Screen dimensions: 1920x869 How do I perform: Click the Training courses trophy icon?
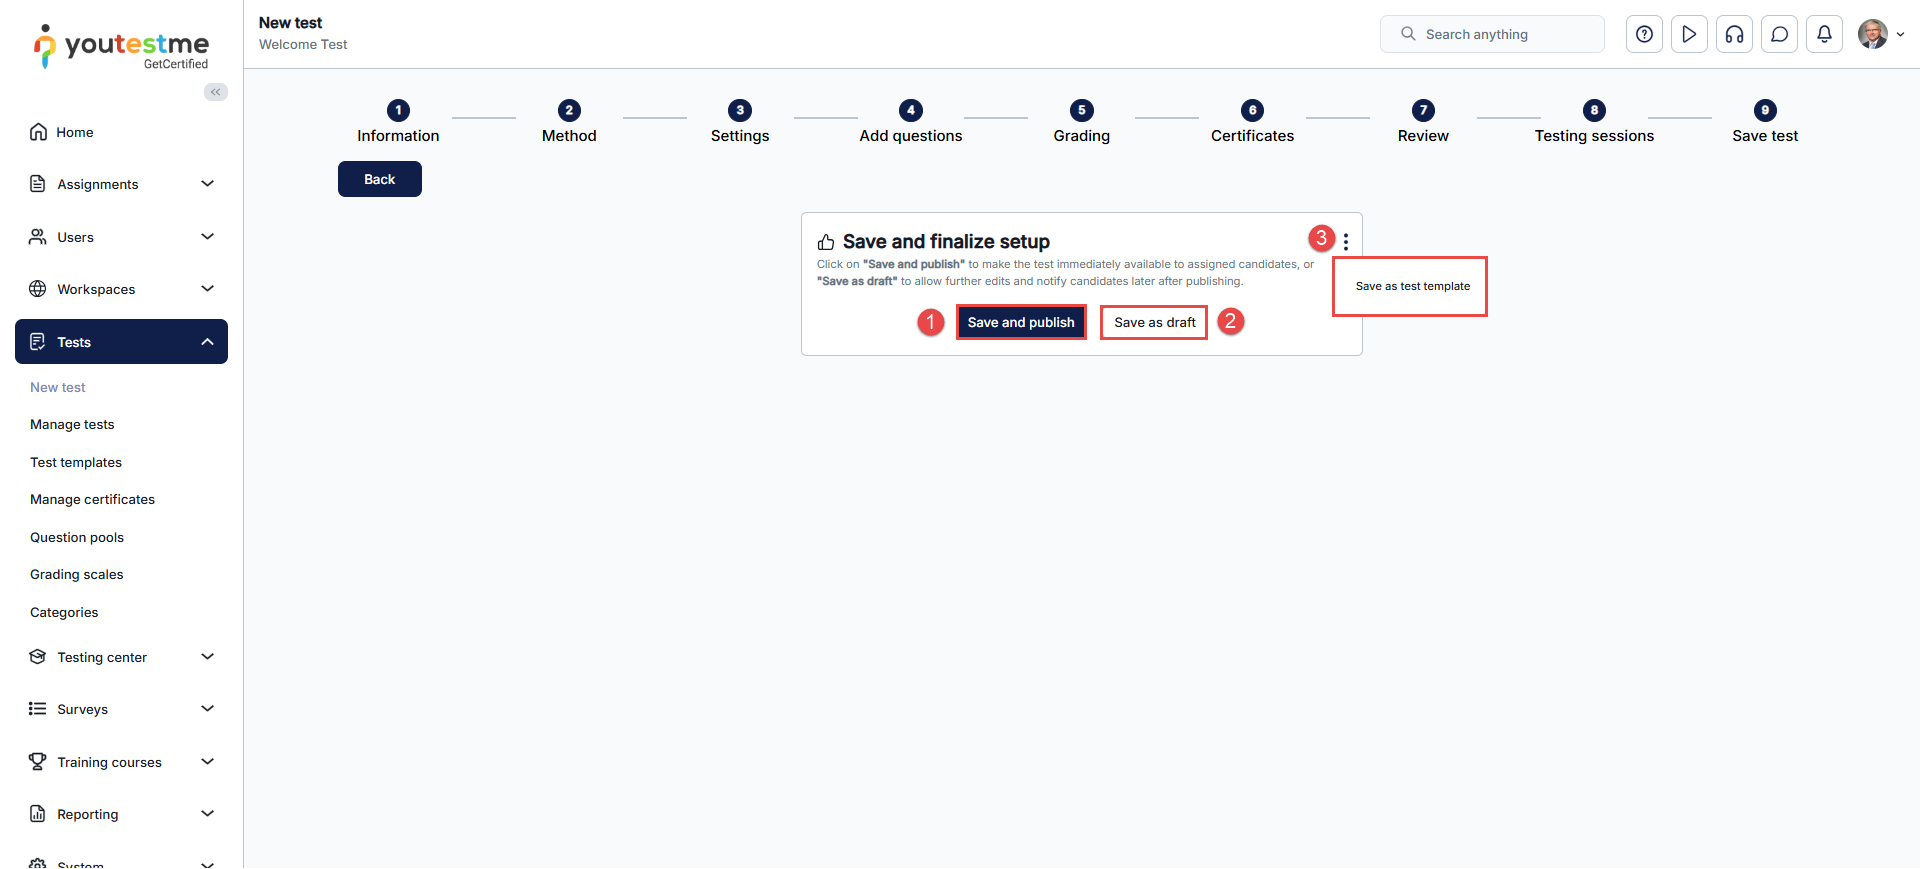pos(38,762)
